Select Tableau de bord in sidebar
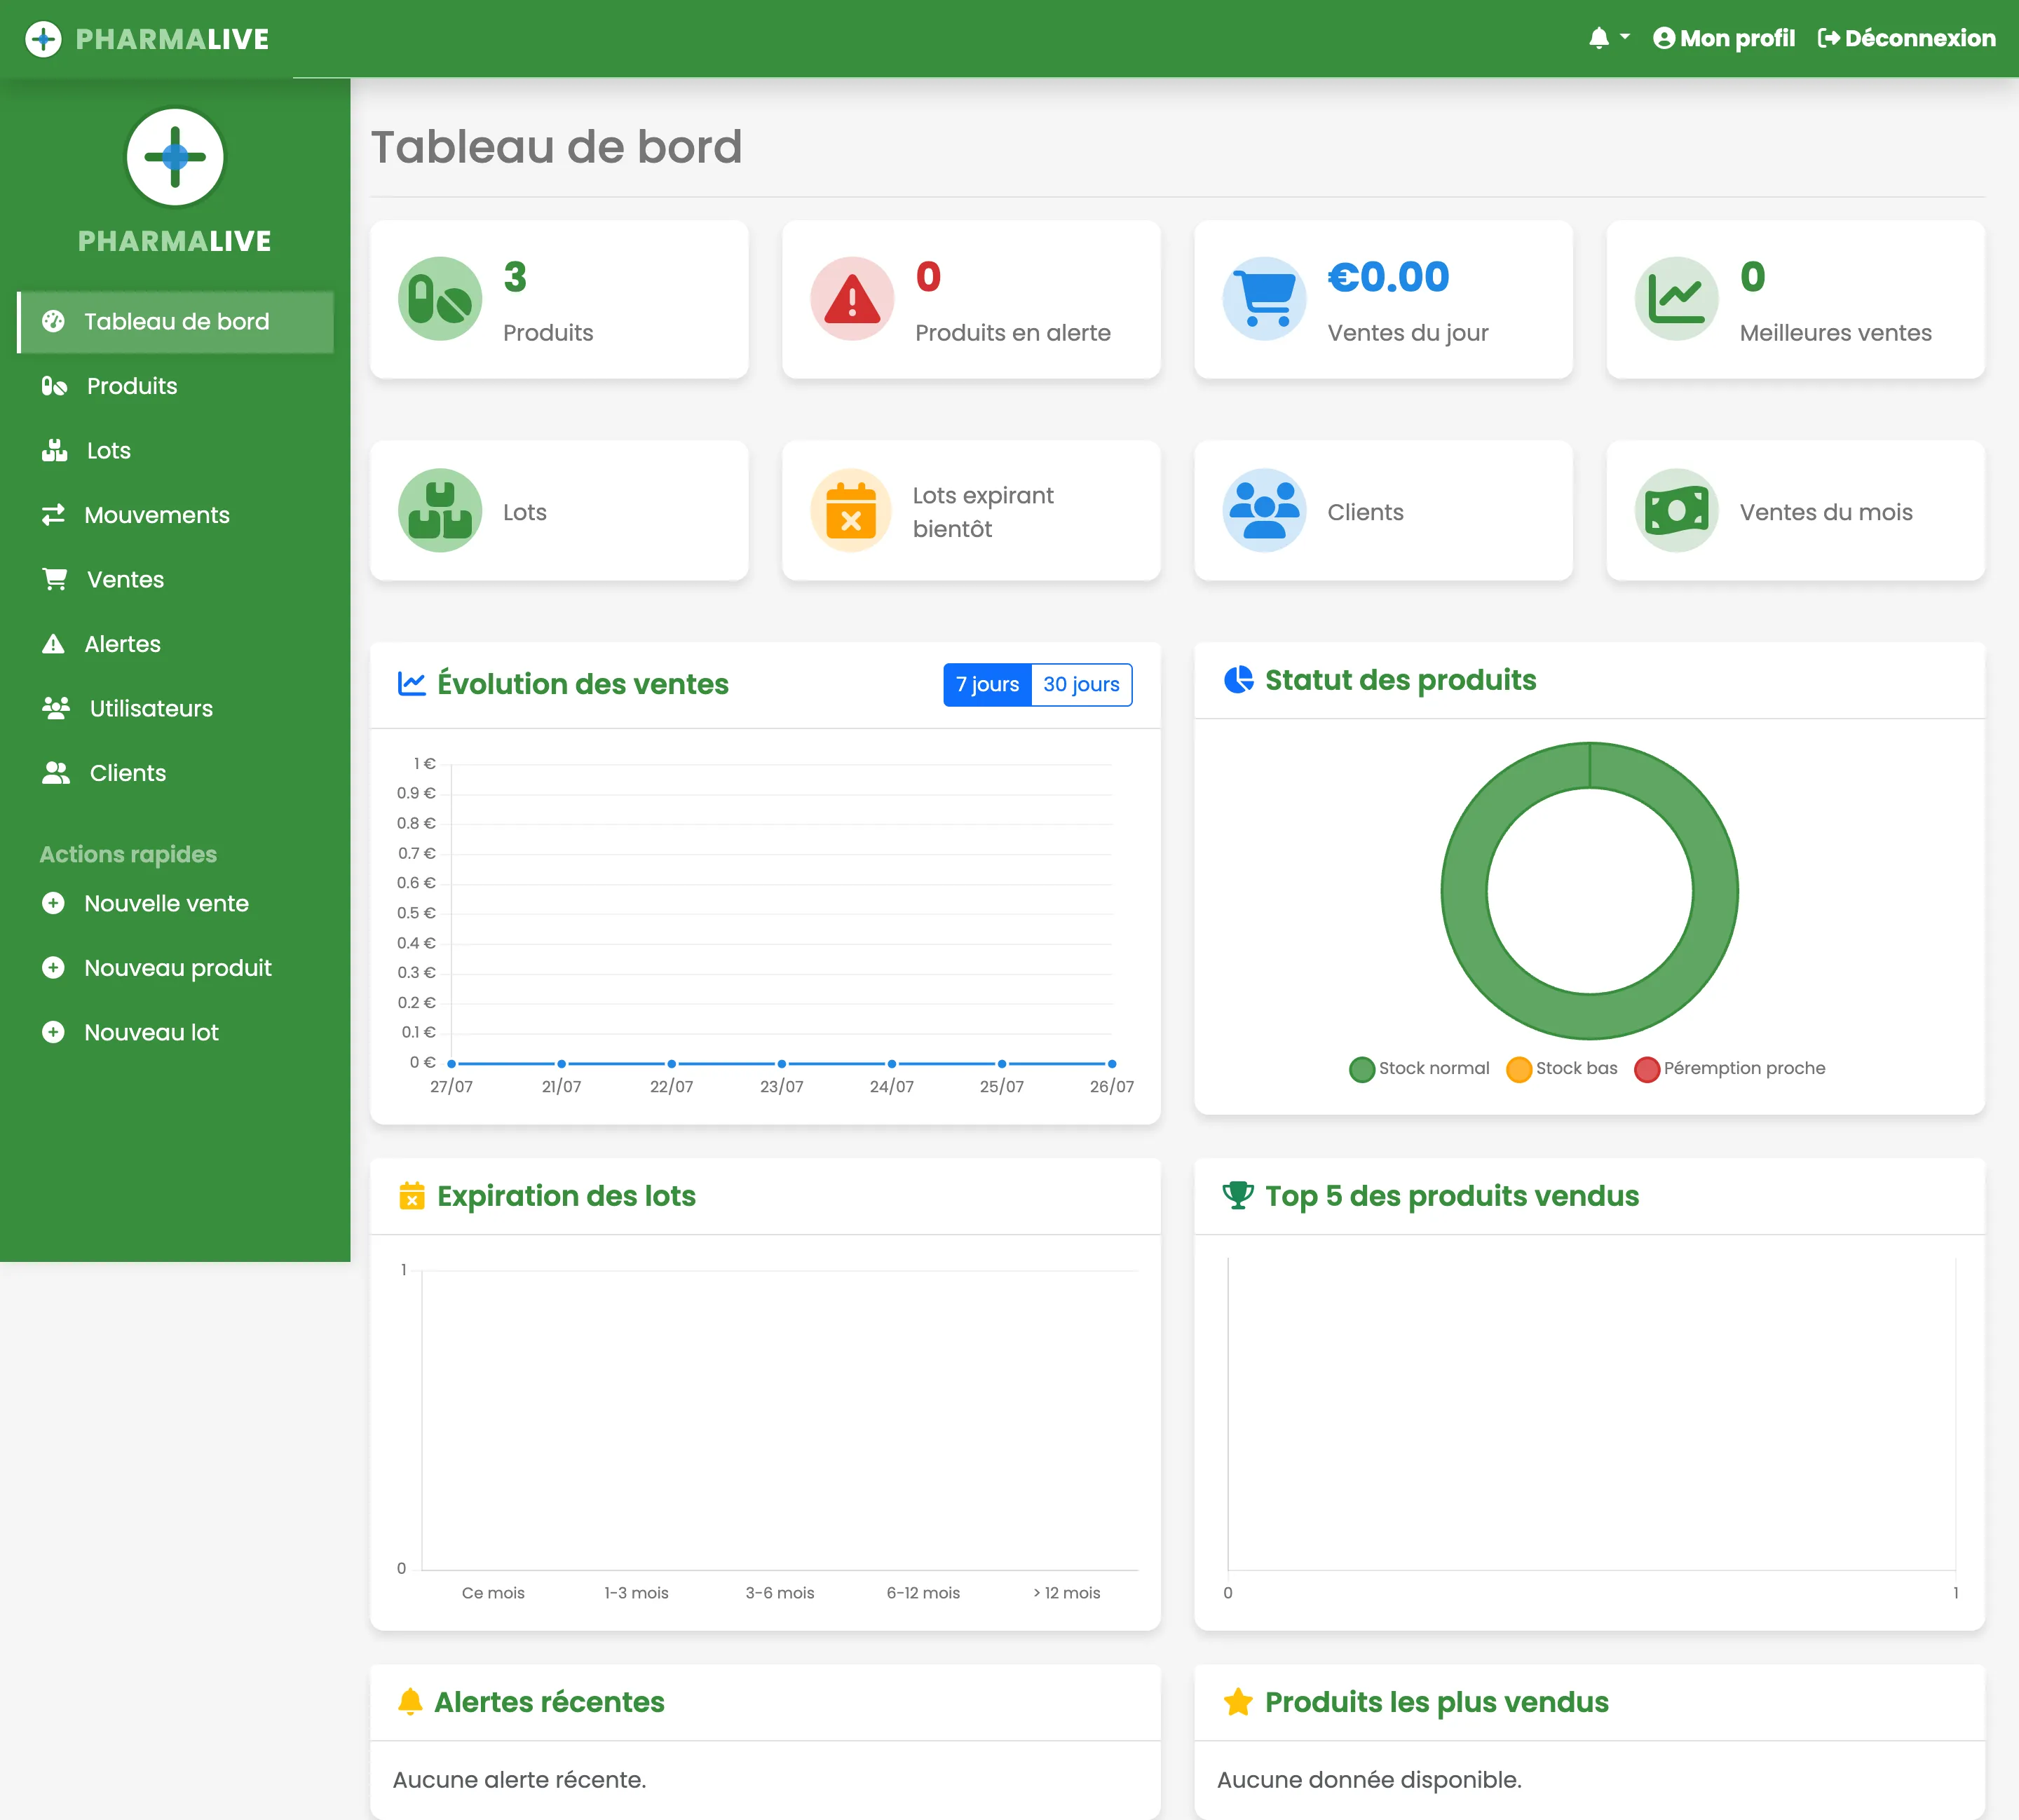 [176, 322]
